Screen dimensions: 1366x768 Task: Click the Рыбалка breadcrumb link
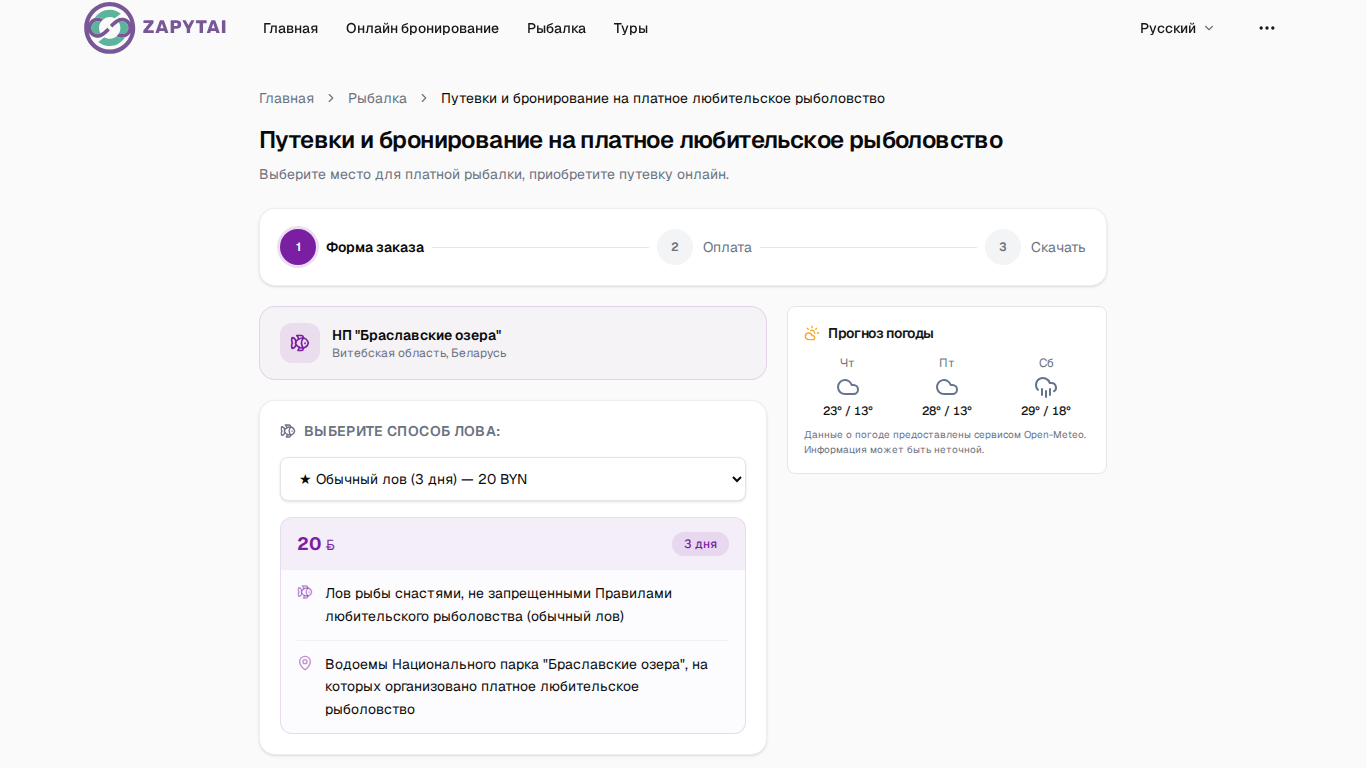click(377, 98)
